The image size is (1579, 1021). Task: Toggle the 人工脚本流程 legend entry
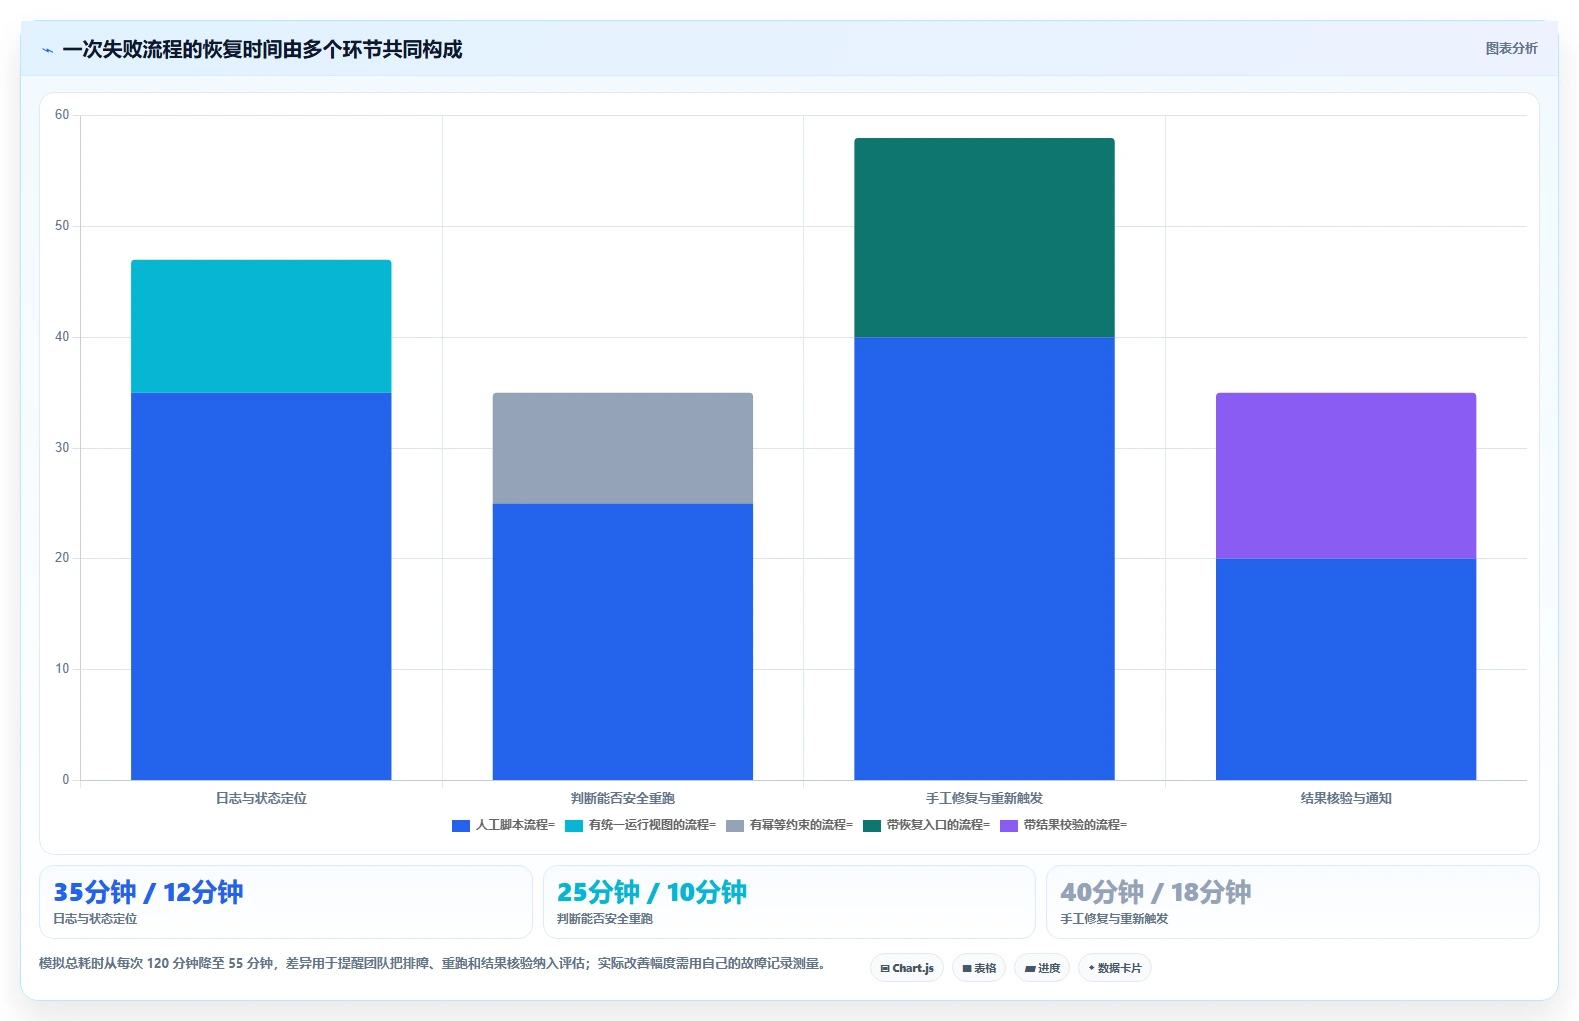pos(503,825)
